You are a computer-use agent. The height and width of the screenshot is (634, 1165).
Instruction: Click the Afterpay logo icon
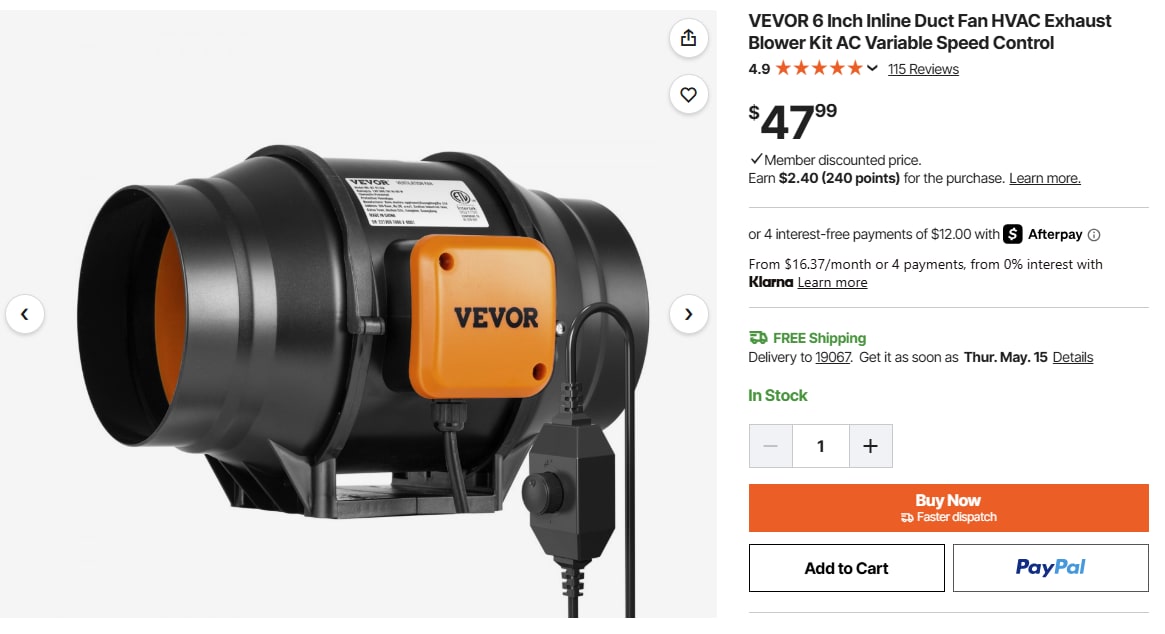(1013, 234)
